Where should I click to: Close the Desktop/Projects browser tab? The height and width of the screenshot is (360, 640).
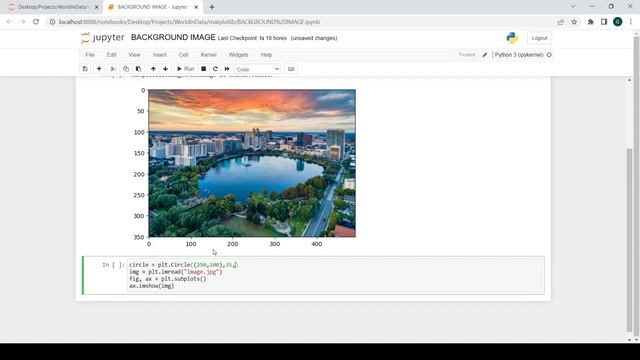coord(96,7)
